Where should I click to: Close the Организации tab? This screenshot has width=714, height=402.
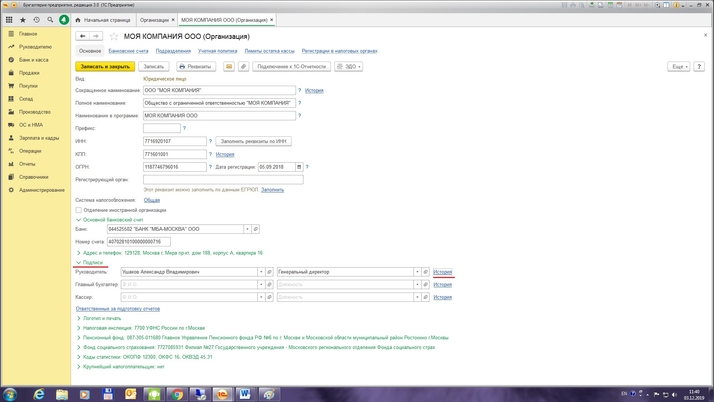click(x=173, y=20)
